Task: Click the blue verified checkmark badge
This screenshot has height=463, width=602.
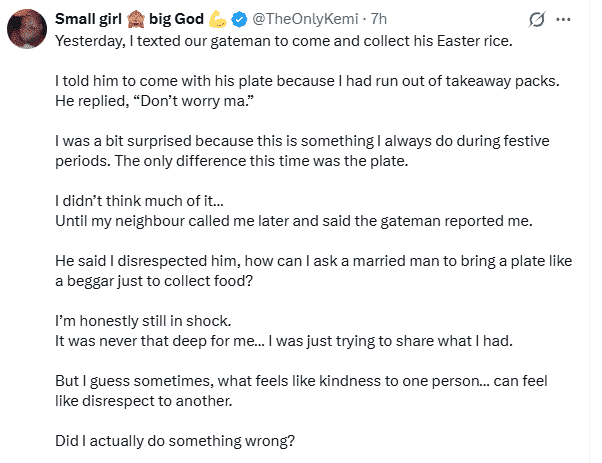Action: tap(242, 19)
